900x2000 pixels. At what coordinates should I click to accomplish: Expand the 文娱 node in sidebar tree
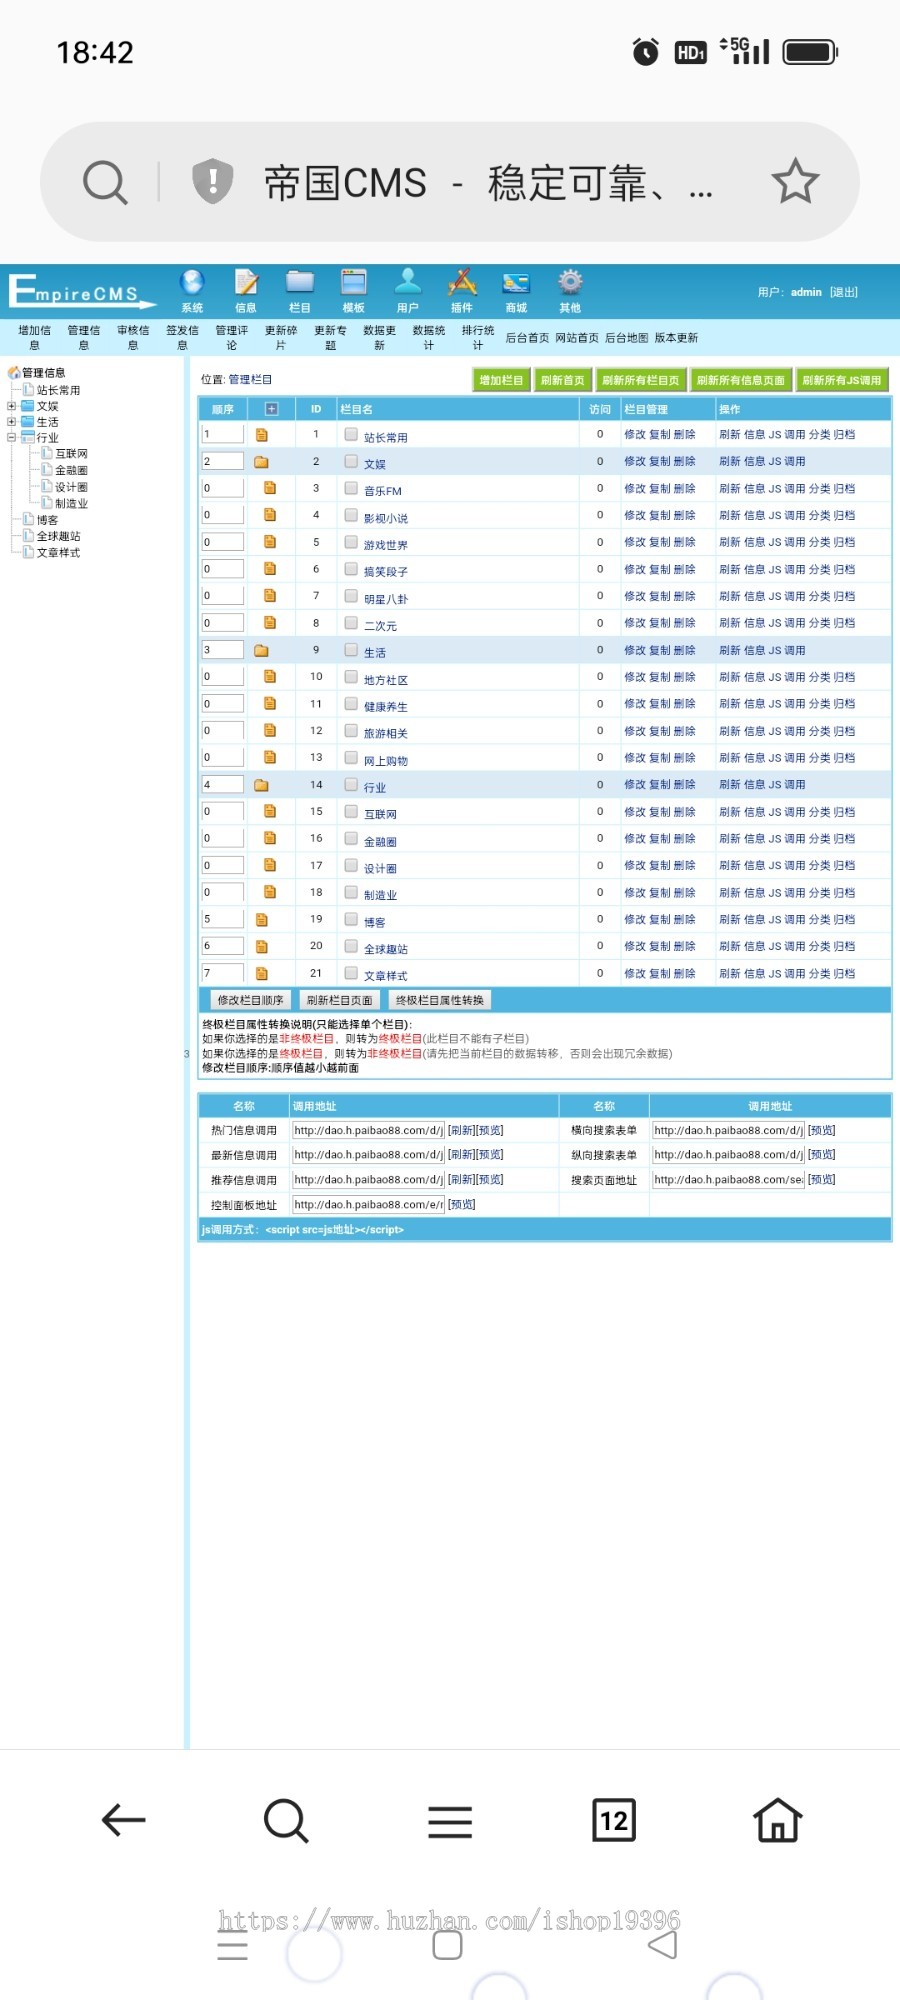coord(11,406)
